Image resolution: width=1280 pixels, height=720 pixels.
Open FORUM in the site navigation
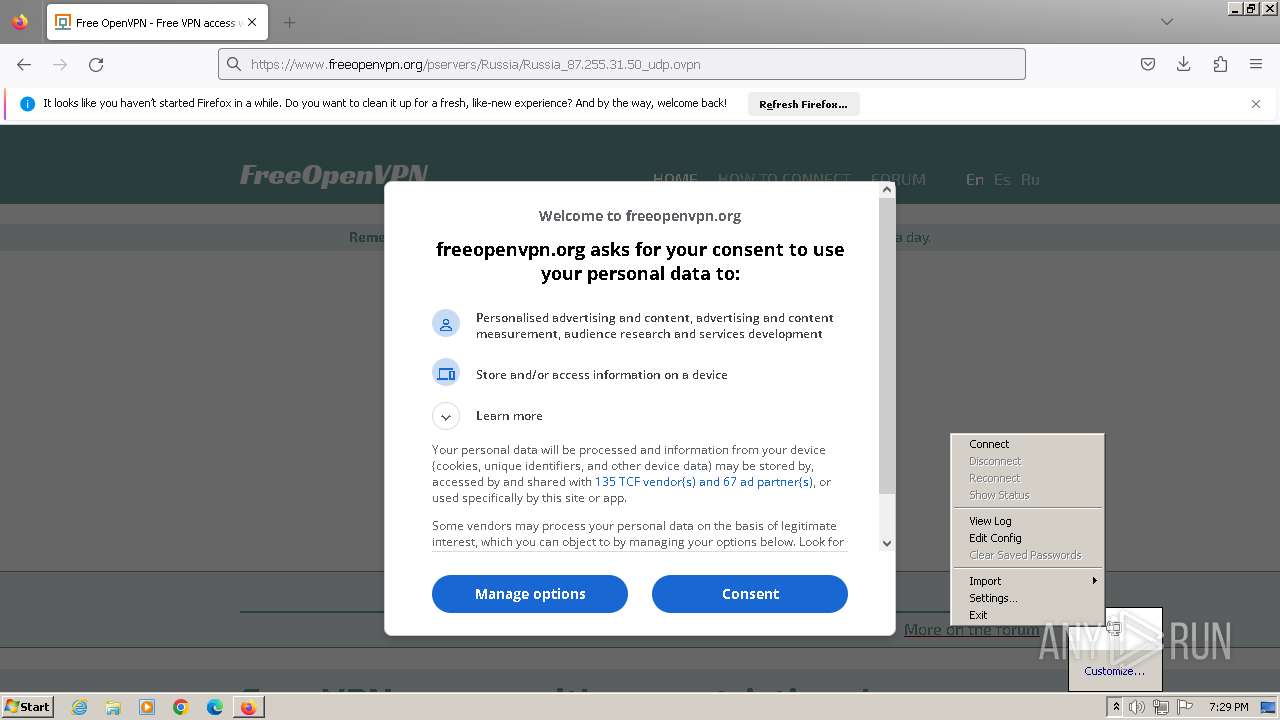point(898,180)
